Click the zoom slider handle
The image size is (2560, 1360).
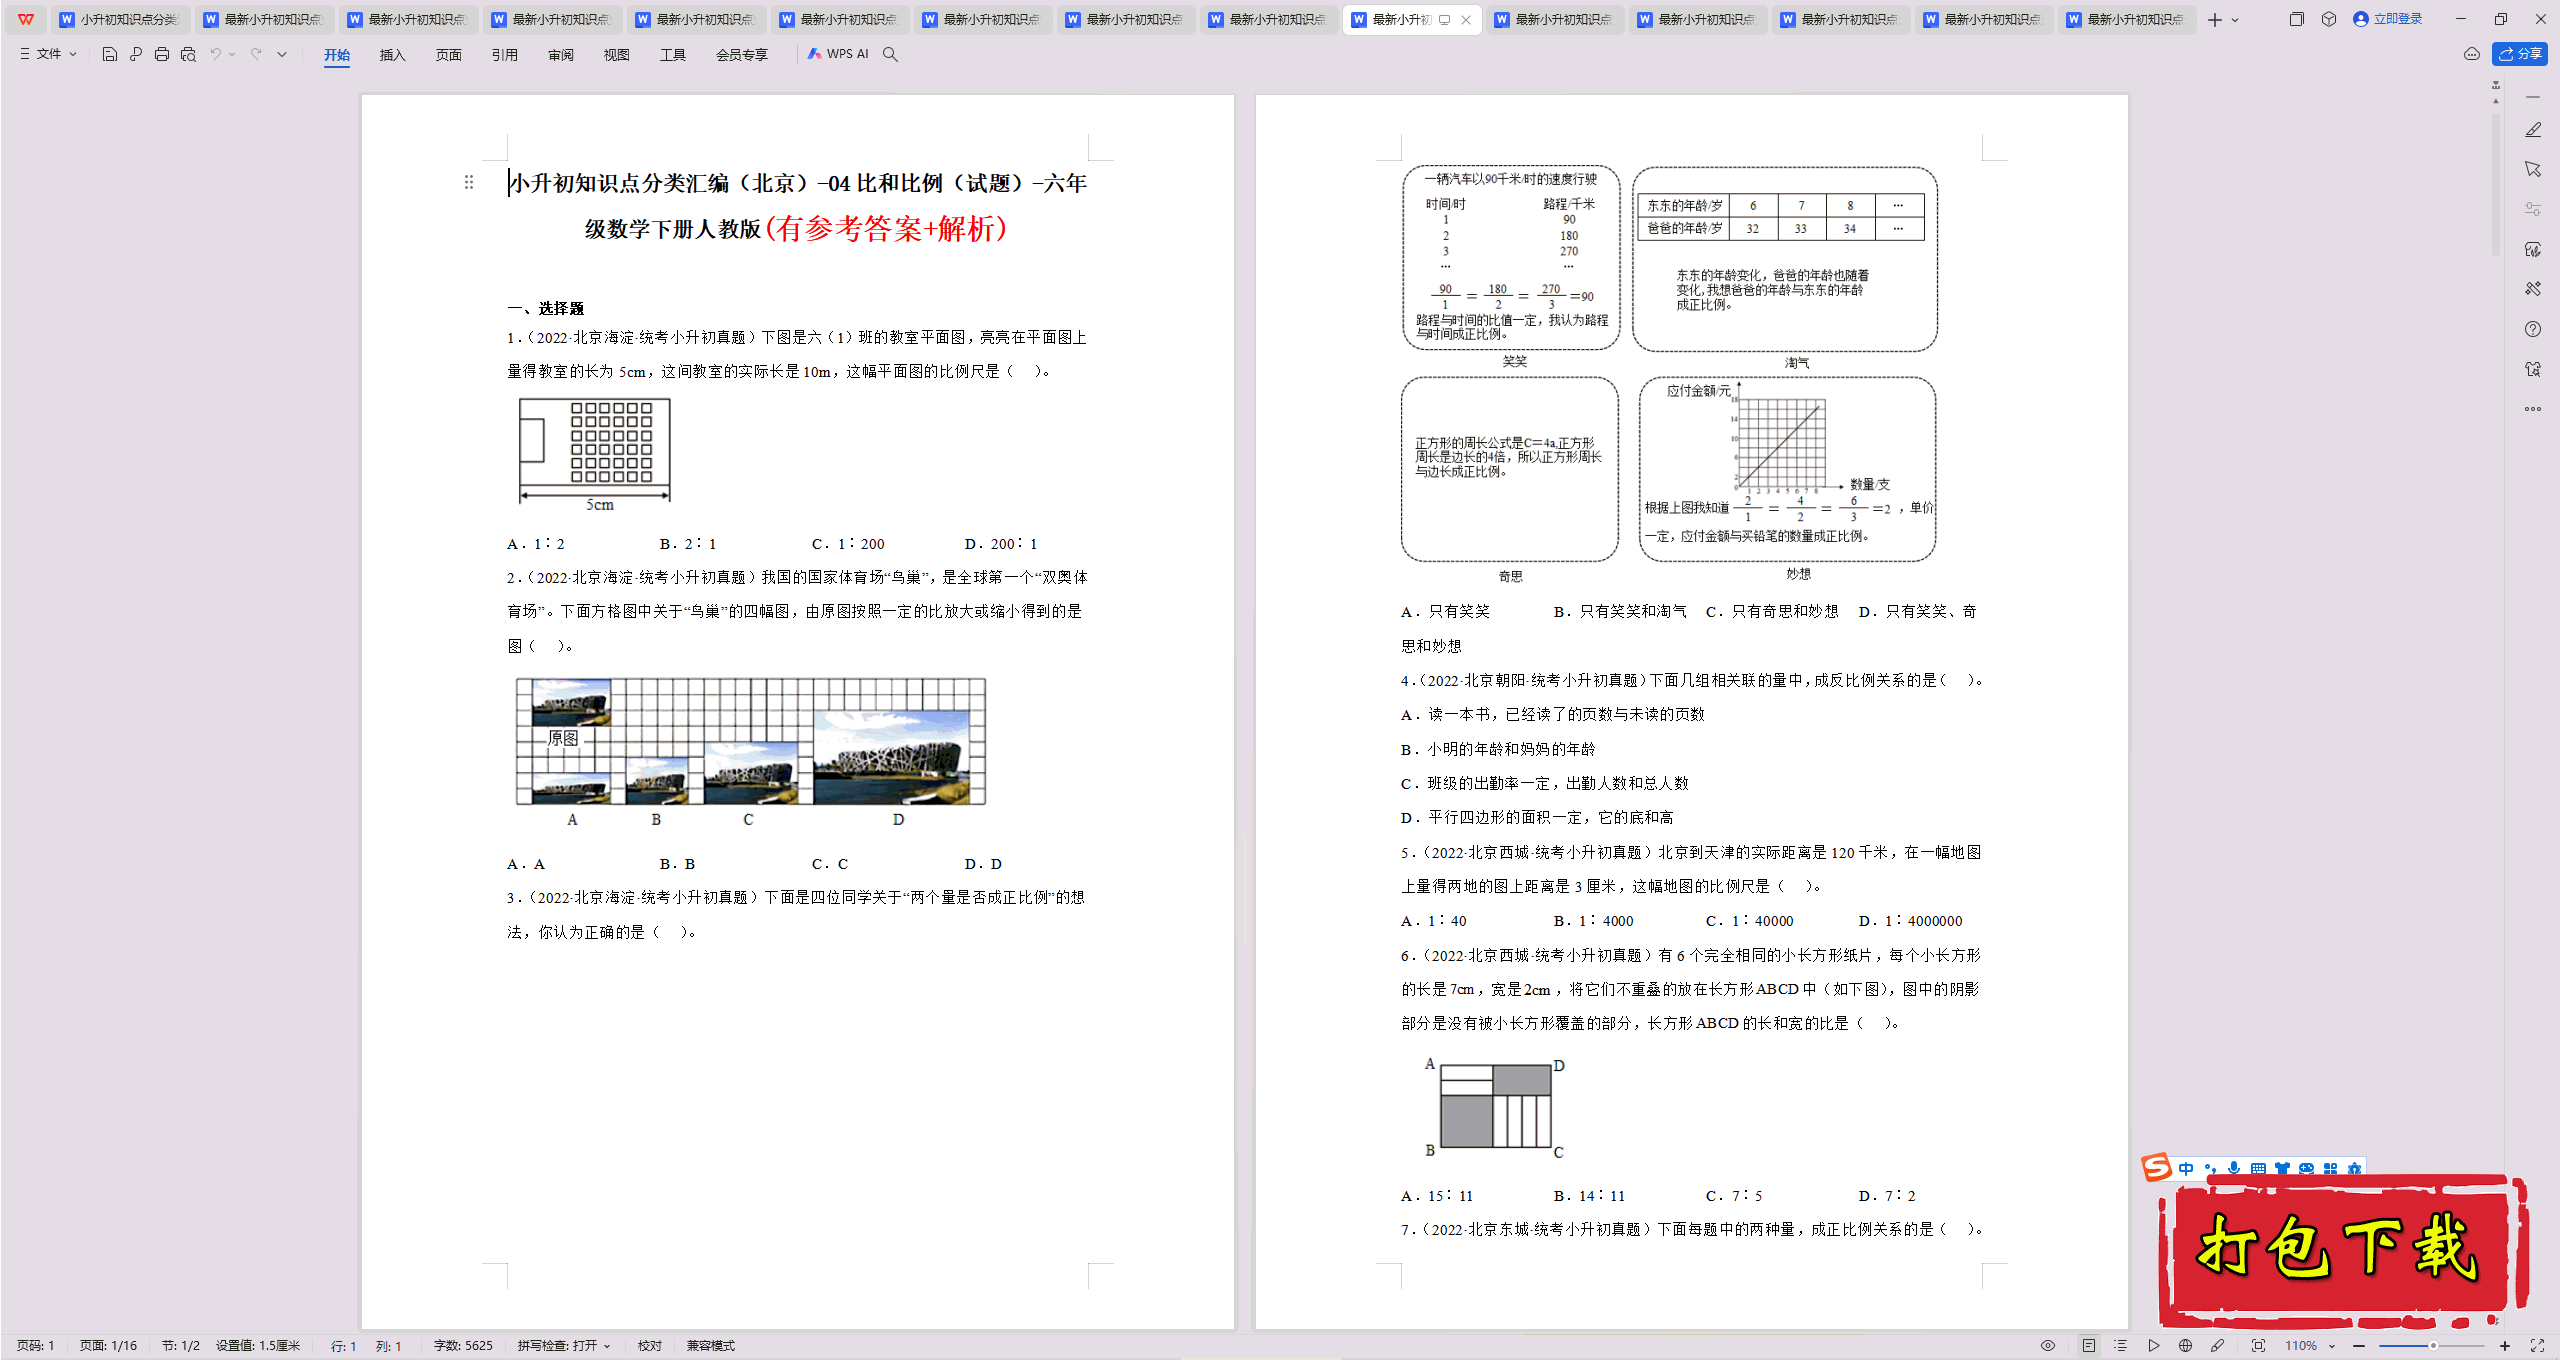[2433, 1346]
